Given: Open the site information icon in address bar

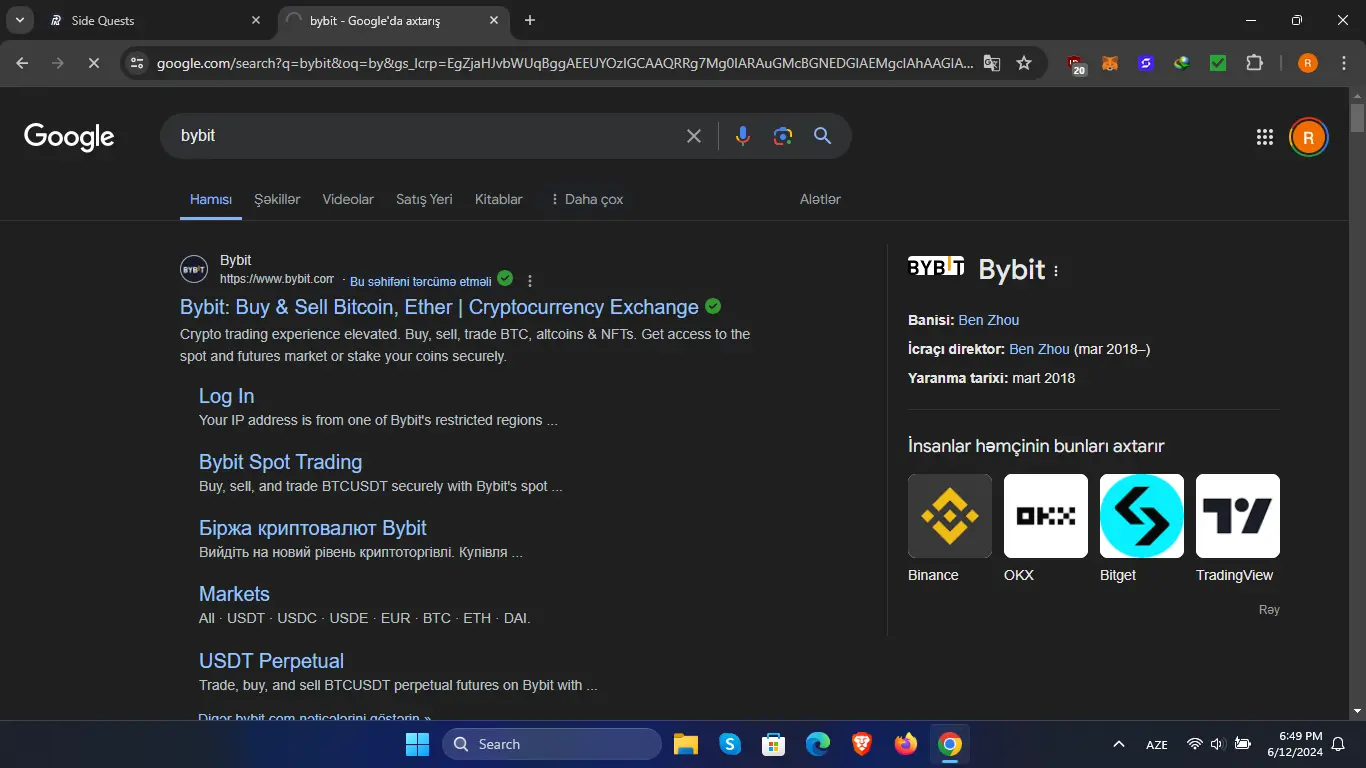Looking at the screenshot, I should pos(138,63).
